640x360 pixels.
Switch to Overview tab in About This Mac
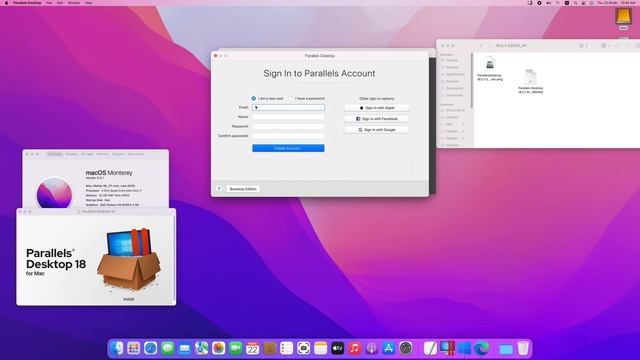coord(55,154)
